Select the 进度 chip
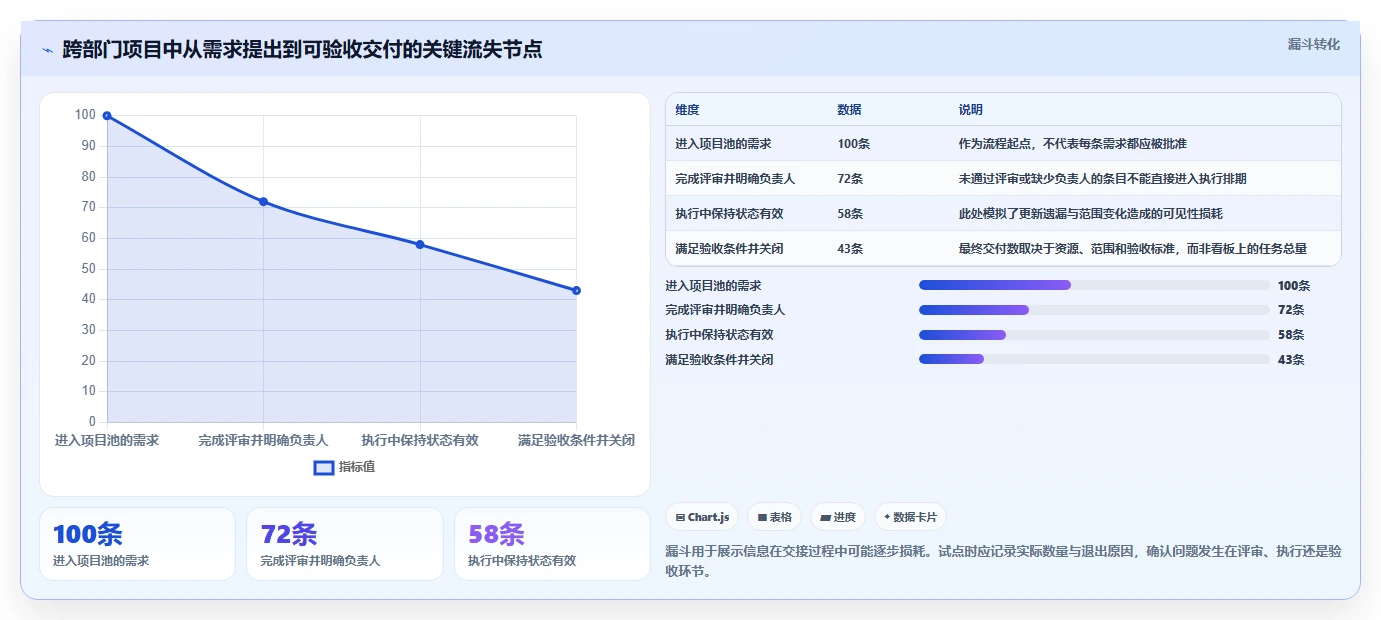Image resolution: width=1381 pixels, height=620 pixels. click(838, 517)
